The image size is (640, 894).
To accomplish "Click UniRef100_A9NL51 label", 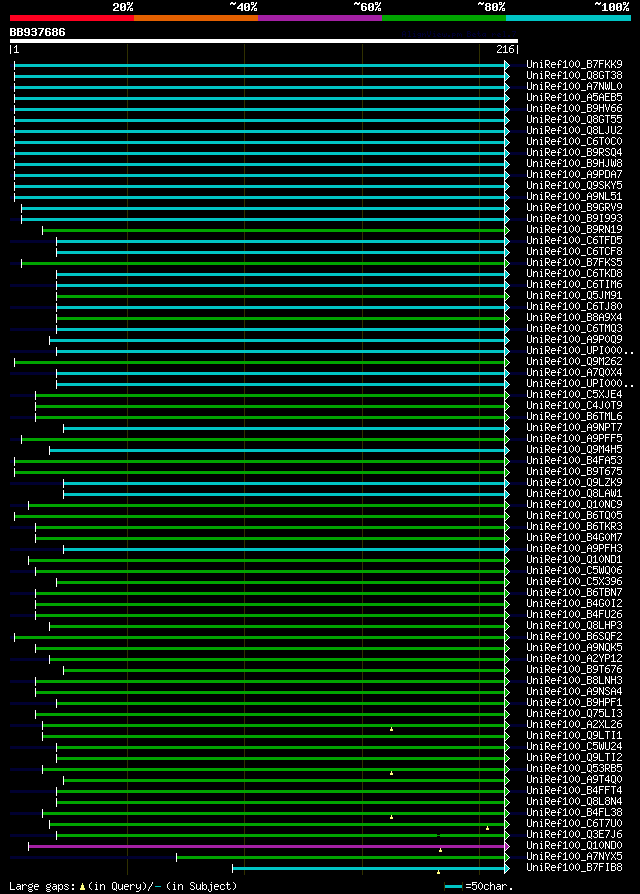I will 574,196.
